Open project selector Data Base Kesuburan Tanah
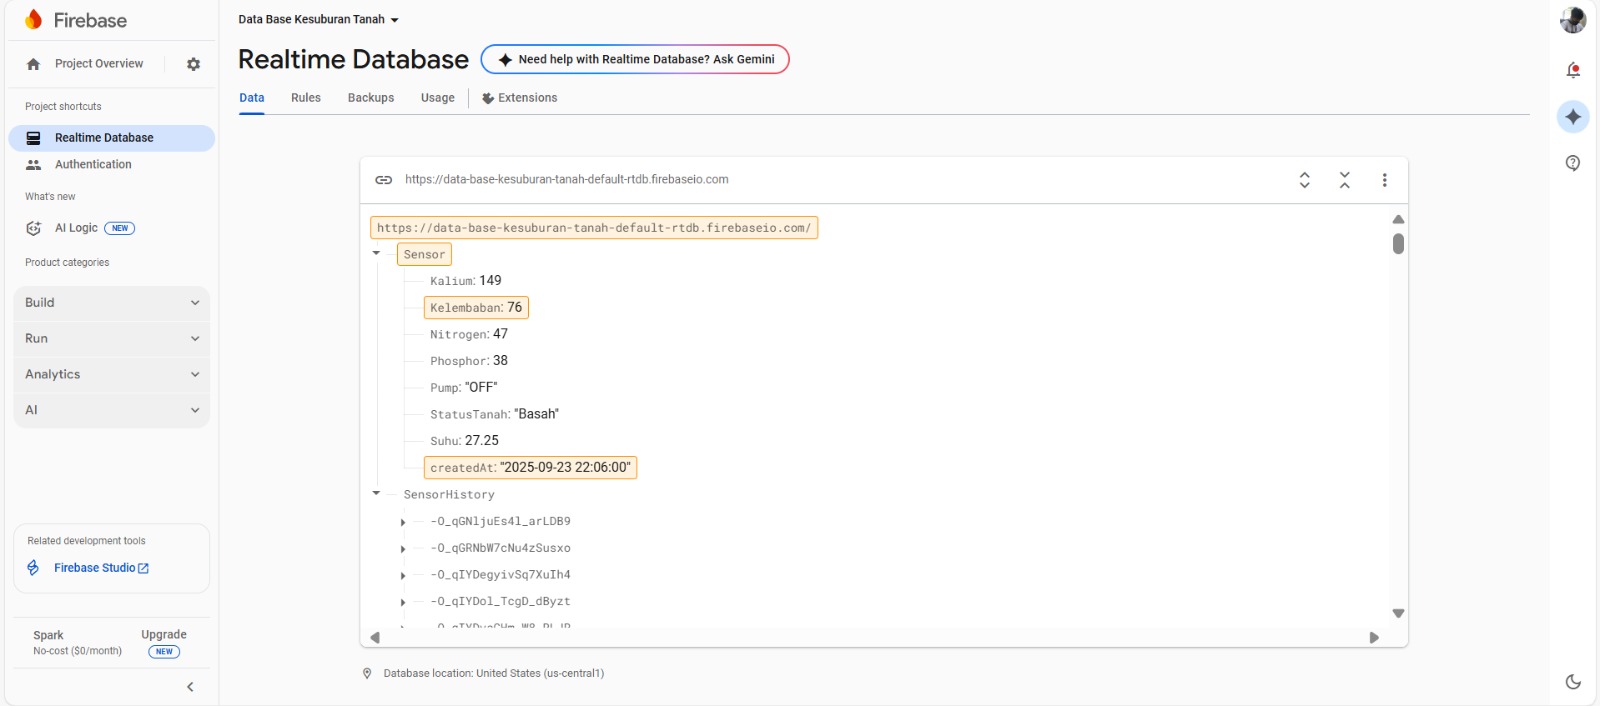Image resolution: width=1600 pixels, height=706 pixels. point(318,20)
